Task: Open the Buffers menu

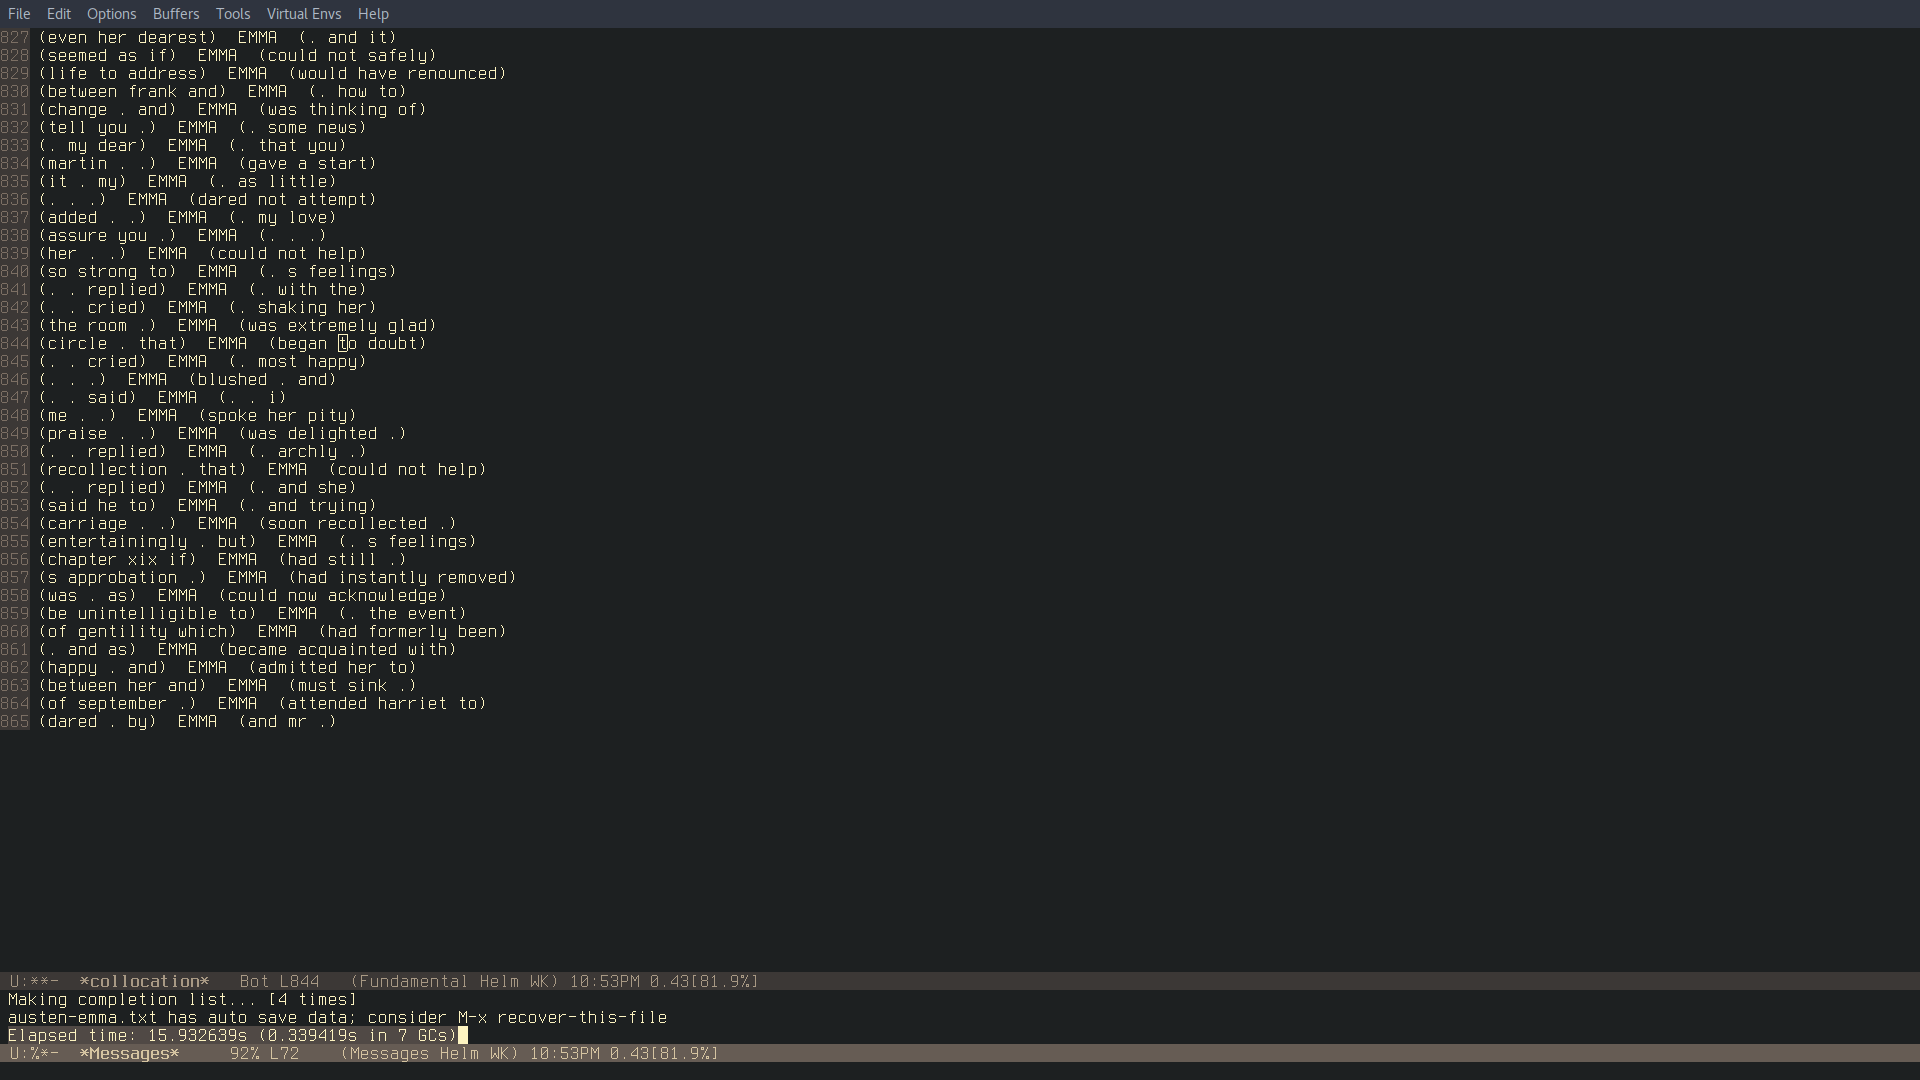Action: pyautogui.click(x=176, y=14)
